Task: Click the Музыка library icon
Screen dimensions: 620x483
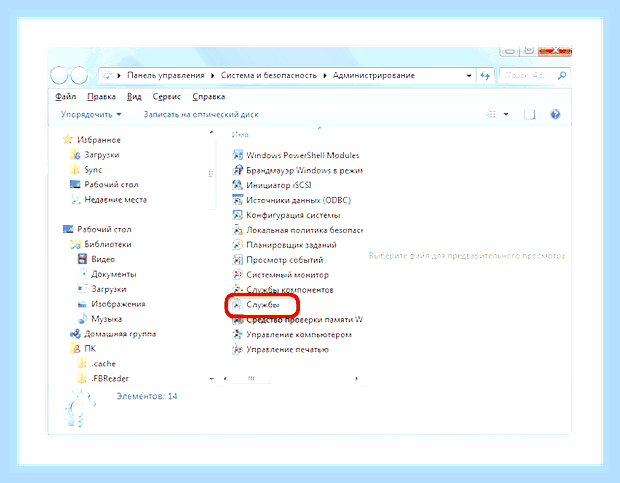Action: click(82, 319)
